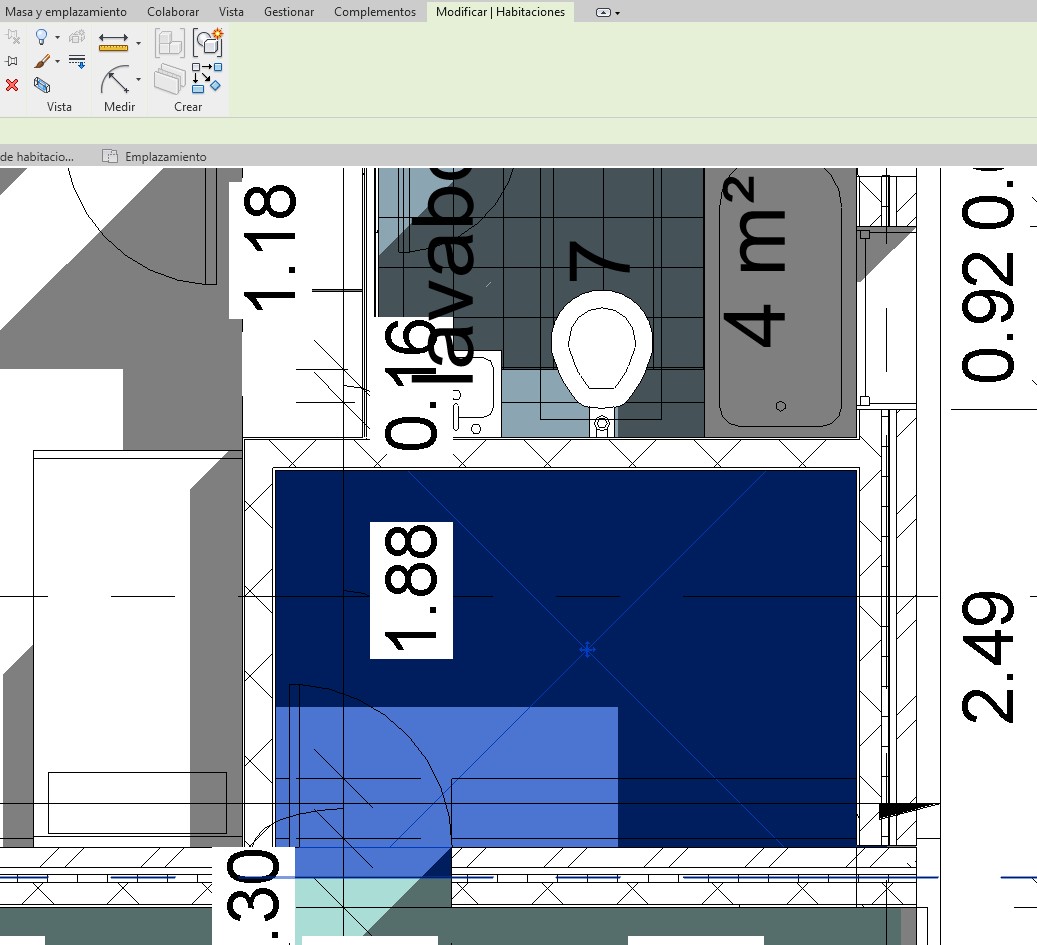Image resolution: width=1037 pixels, height=945 pixels.
Task: Click the selection box icon in Vista panel
Action: click(41, 85)
